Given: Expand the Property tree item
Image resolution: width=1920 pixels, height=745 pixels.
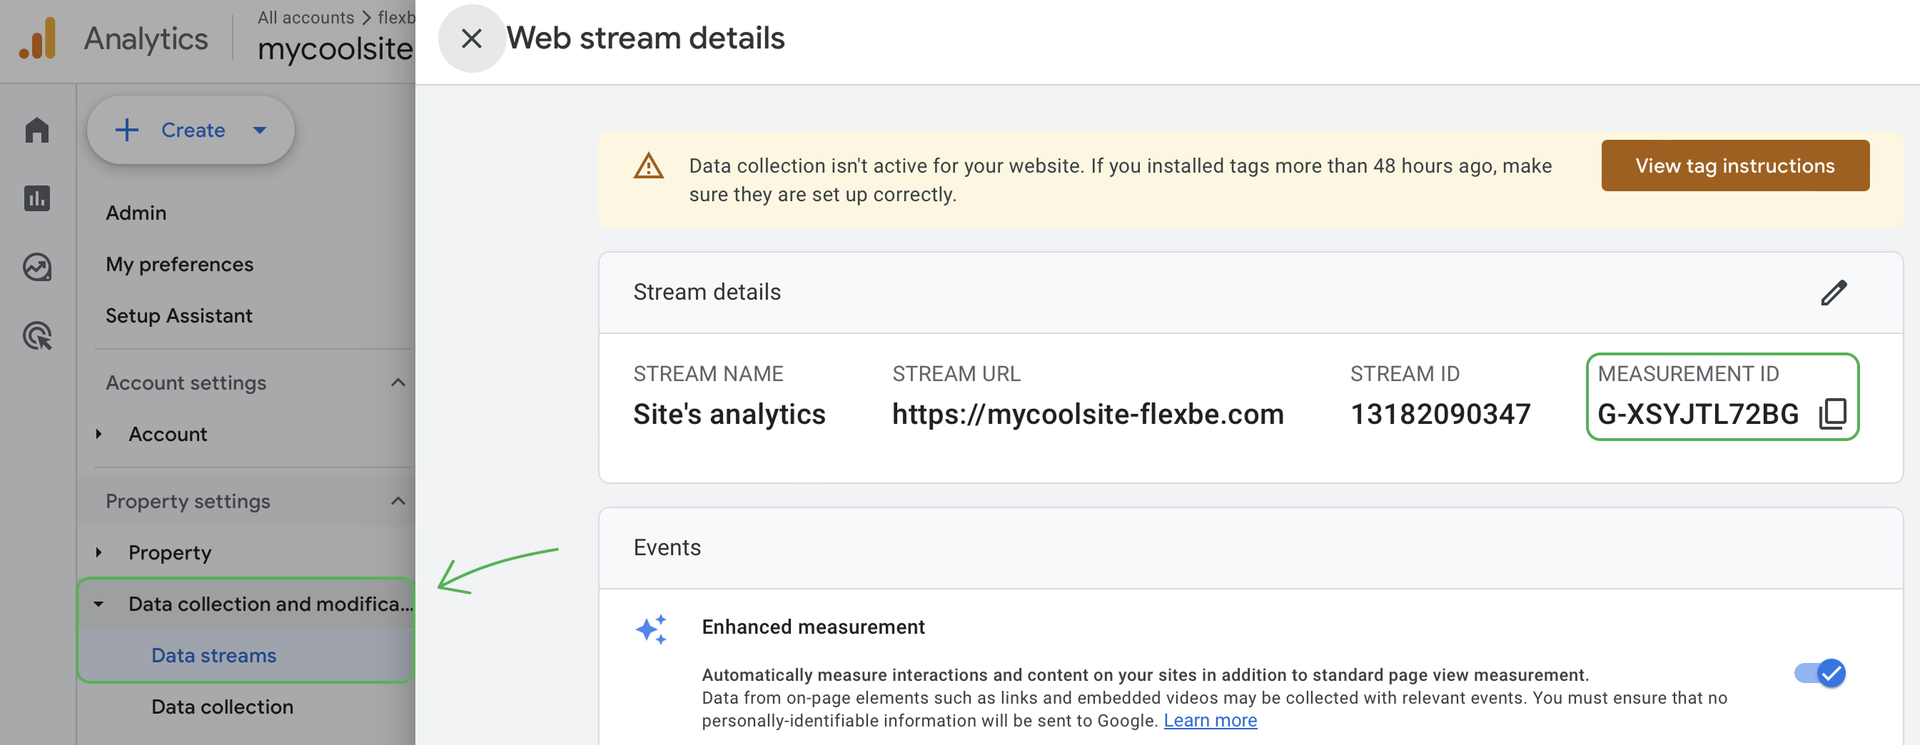Looking at the screenshot, I should tap(99, 552).
